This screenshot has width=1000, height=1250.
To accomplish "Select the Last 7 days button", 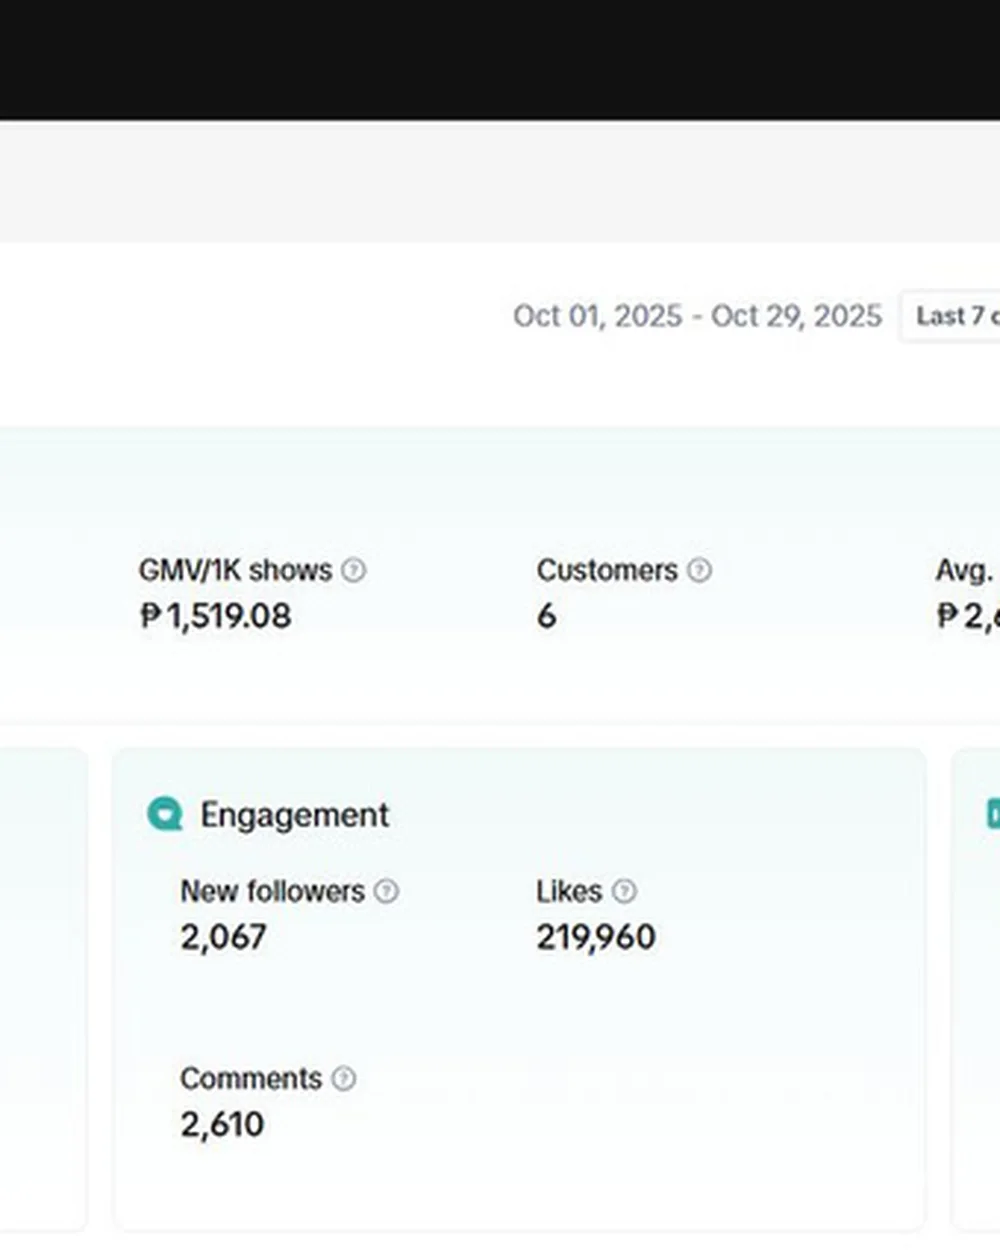I will [950, 316].
